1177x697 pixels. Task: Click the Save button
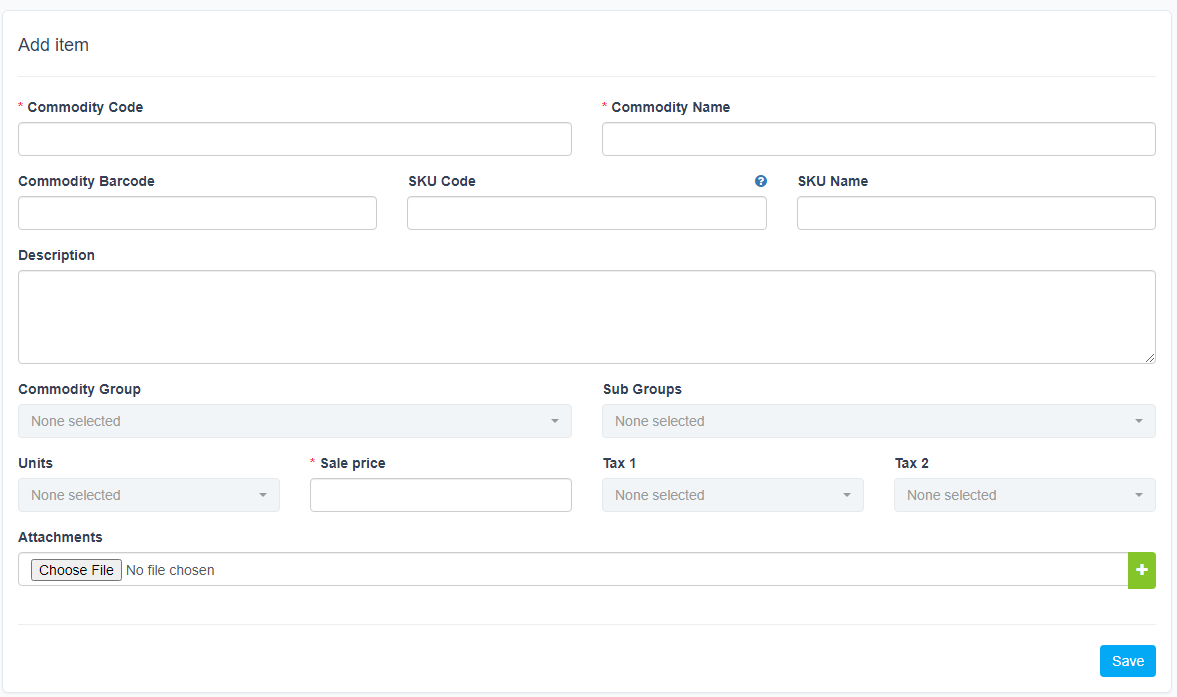[x=1127, y=661]
